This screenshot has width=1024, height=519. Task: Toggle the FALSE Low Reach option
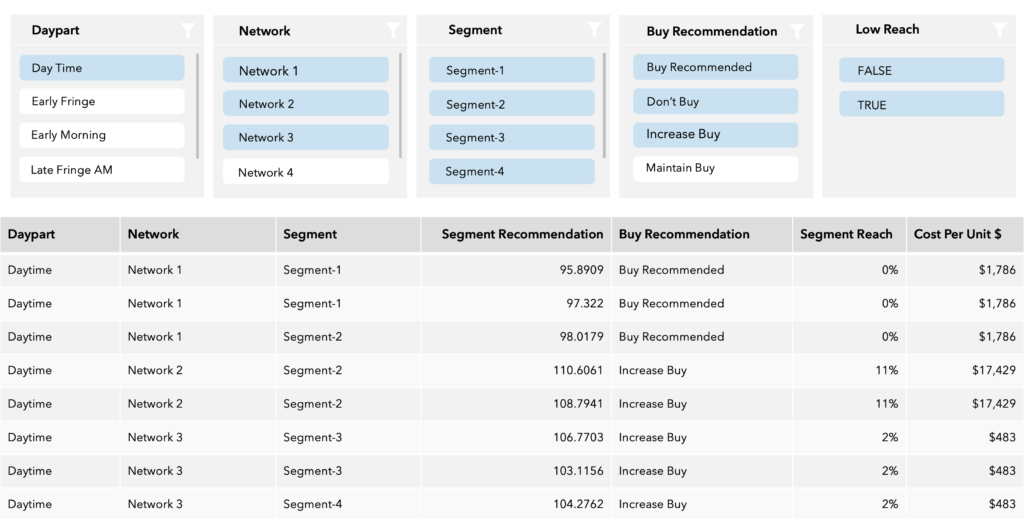[x=921, y=71]
